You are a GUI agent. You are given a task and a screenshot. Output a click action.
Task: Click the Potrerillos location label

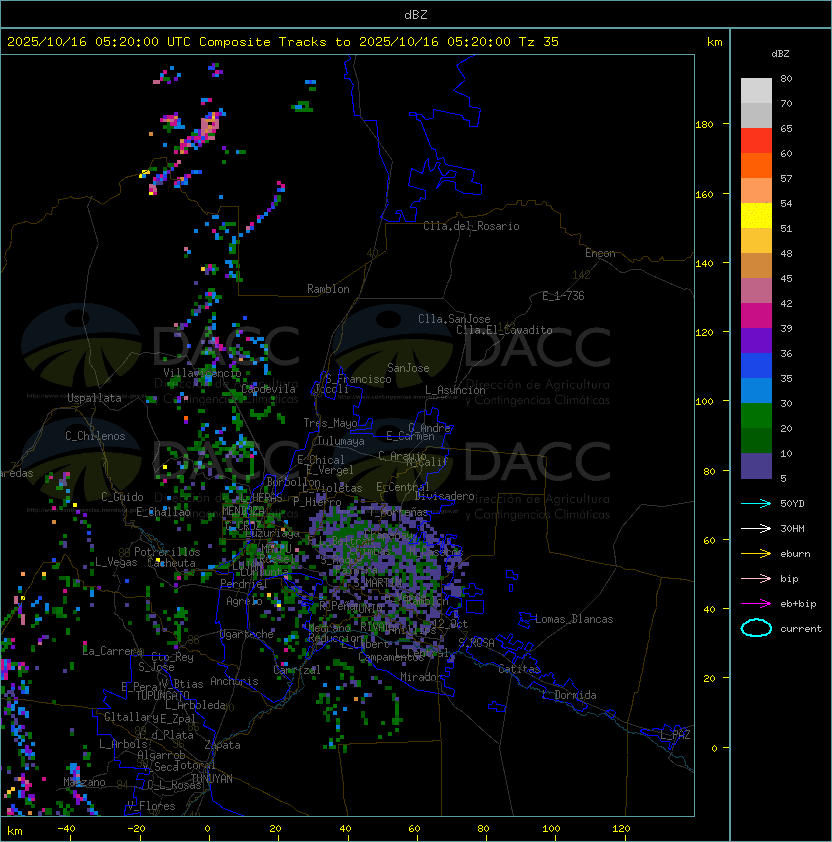click(x=167, y=552)
